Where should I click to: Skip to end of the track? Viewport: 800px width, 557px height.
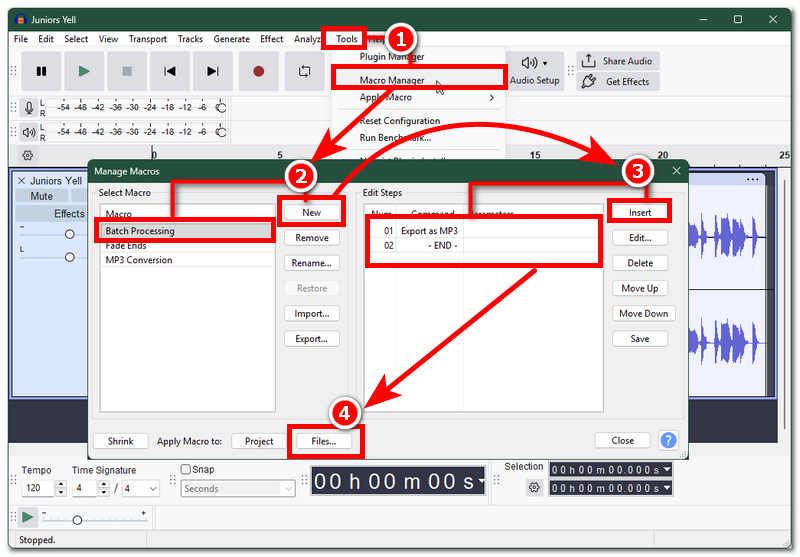(213, 71)
